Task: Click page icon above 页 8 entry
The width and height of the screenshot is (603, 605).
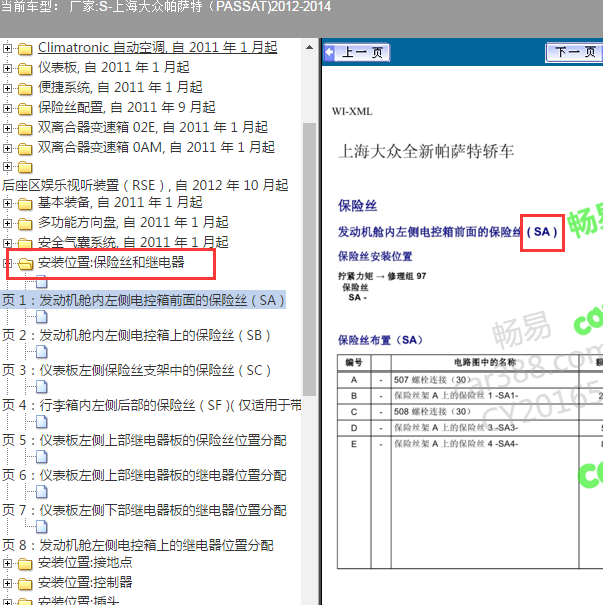Action: tap(42, 527)
